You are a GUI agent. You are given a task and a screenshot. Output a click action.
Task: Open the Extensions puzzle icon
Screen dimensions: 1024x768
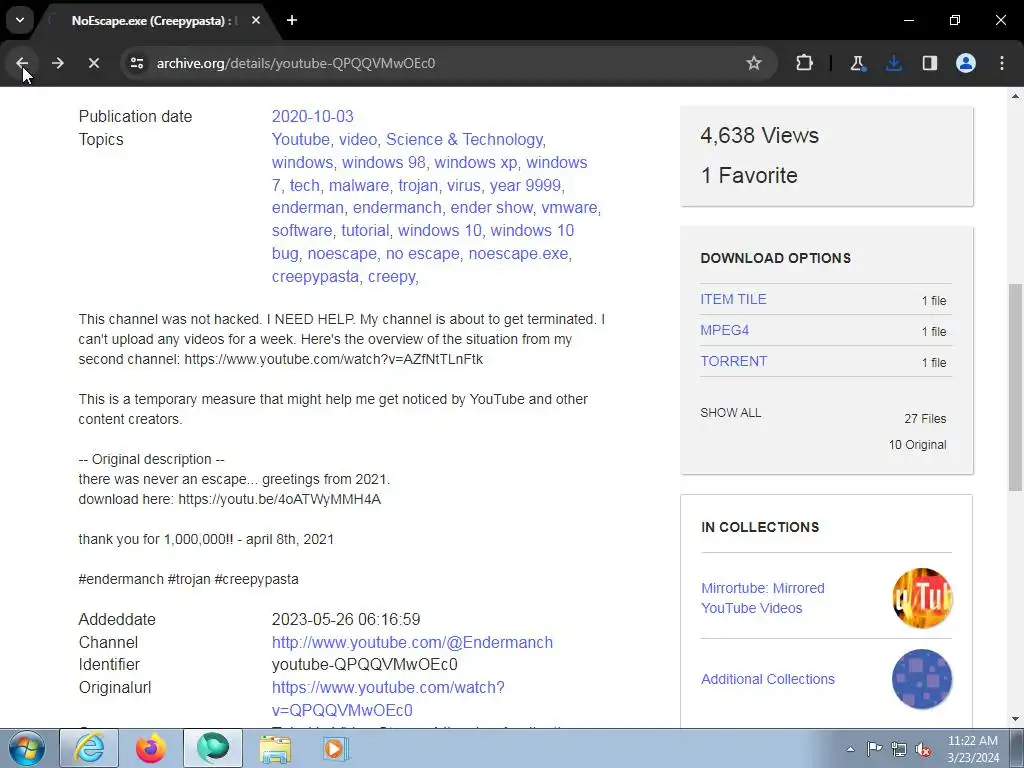point(805,63)
